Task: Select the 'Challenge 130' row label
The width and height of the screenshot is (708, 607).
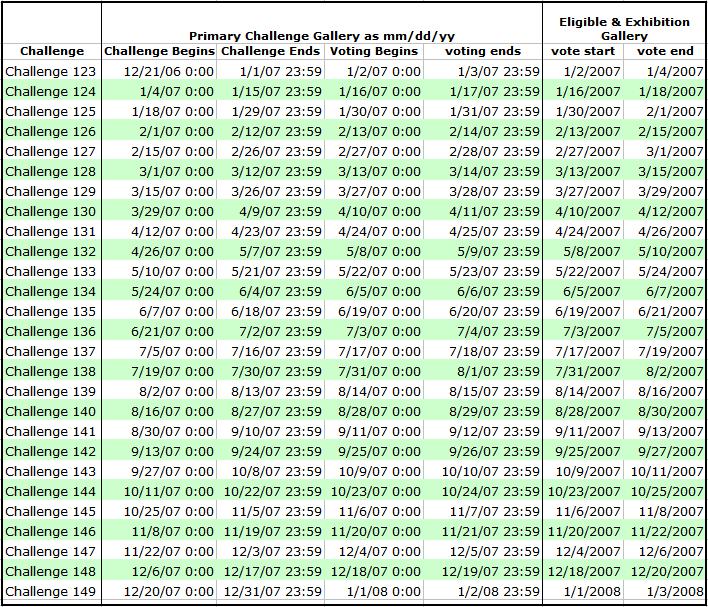Action: coord(51,211)
